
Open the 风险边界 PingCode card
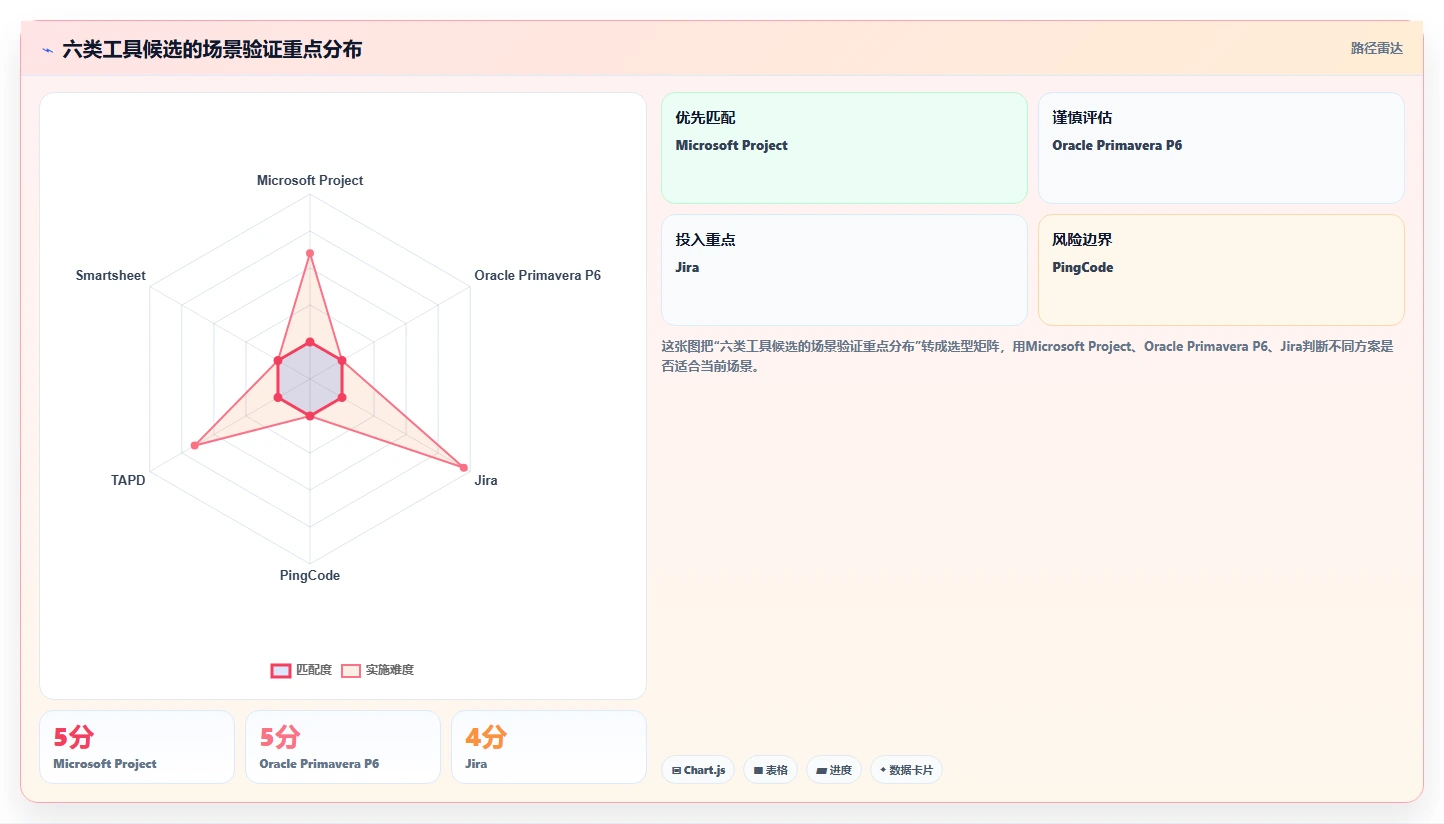(x=1221, y=270)
